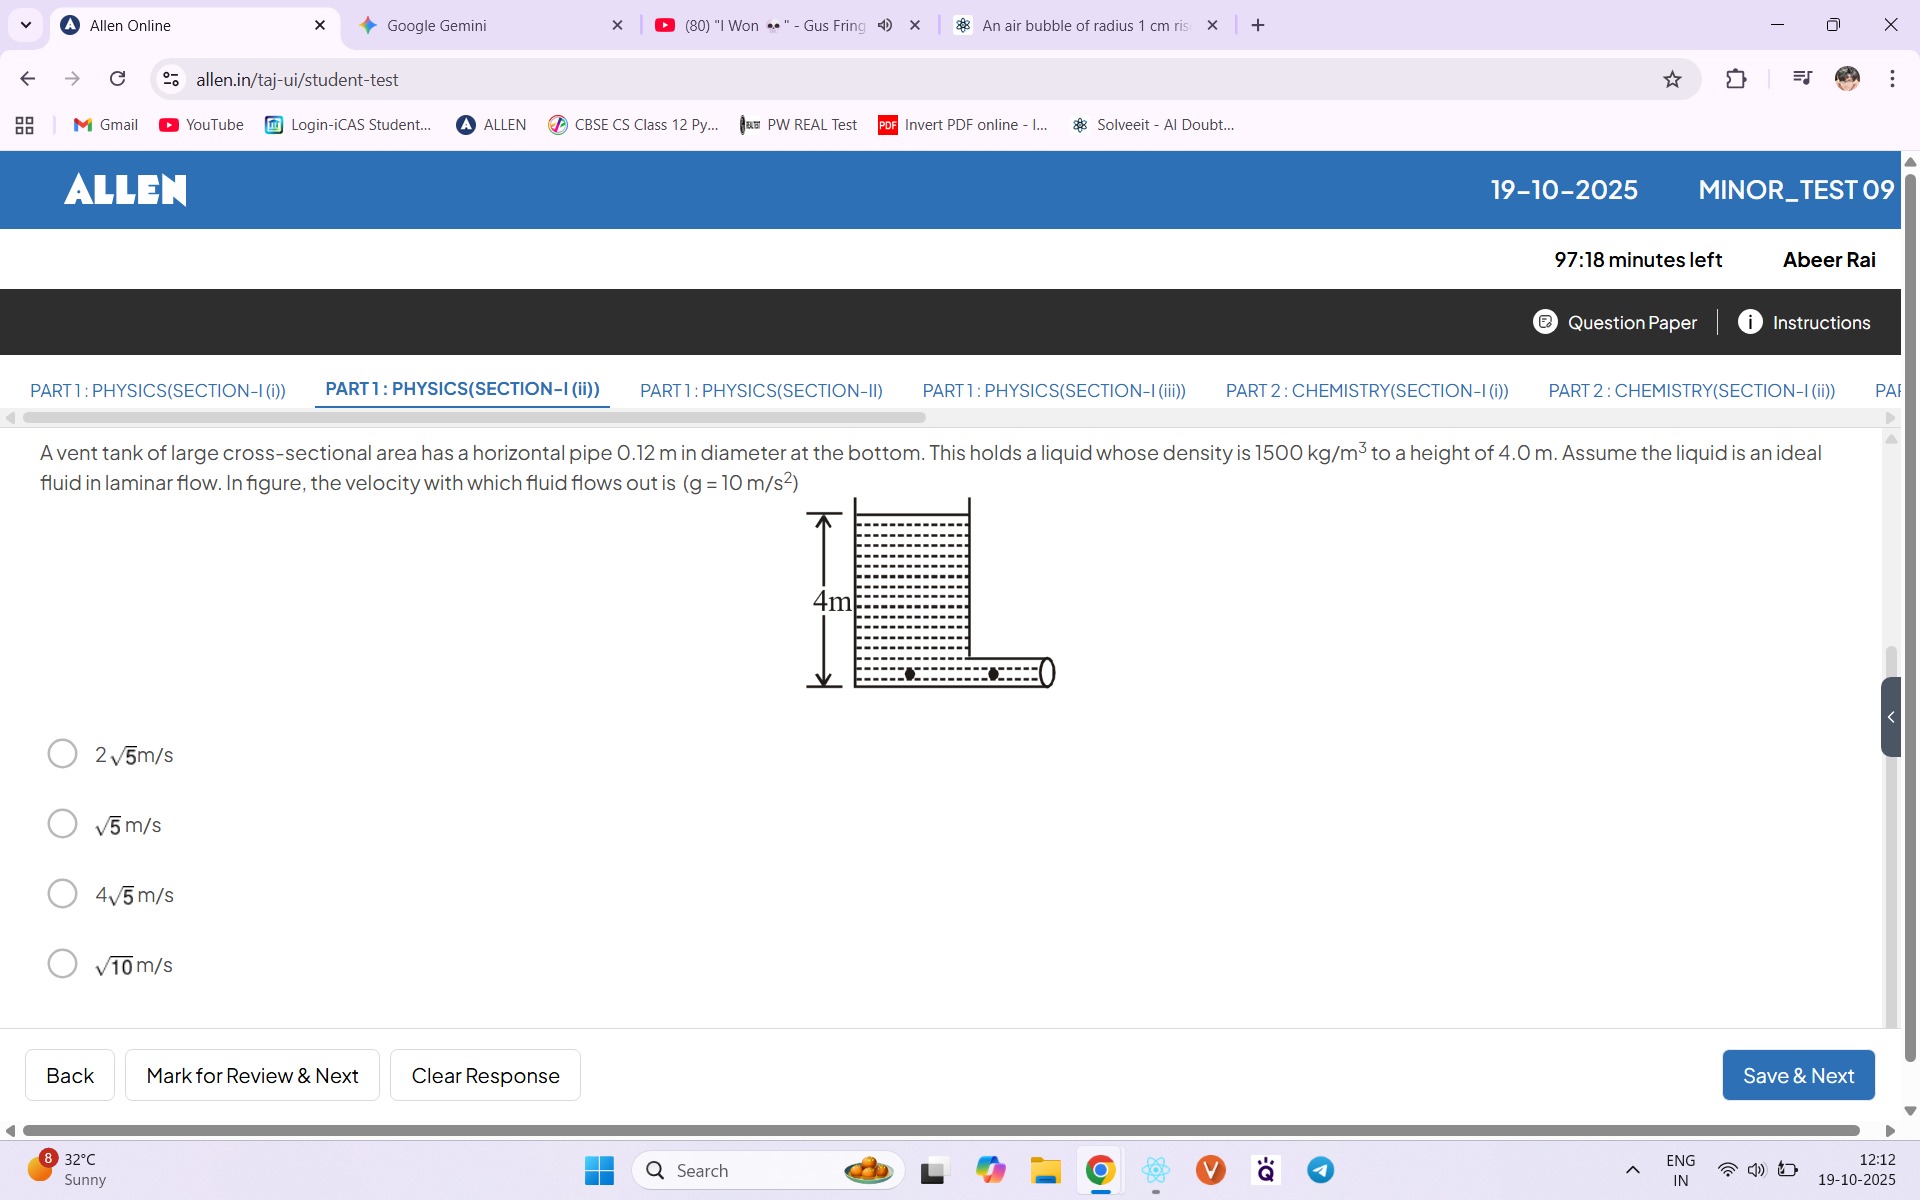Select answer option √5 m/s
The image size is (1920, 1200).
tap(62, 823)
